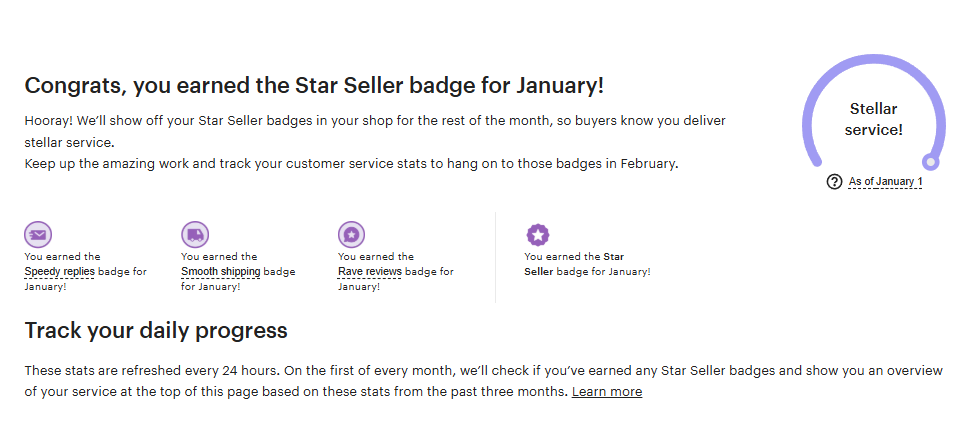Click the 'Keep up the amazing work' sentence
This screenshot has width=976, height=425.
(x=351, y=163)
